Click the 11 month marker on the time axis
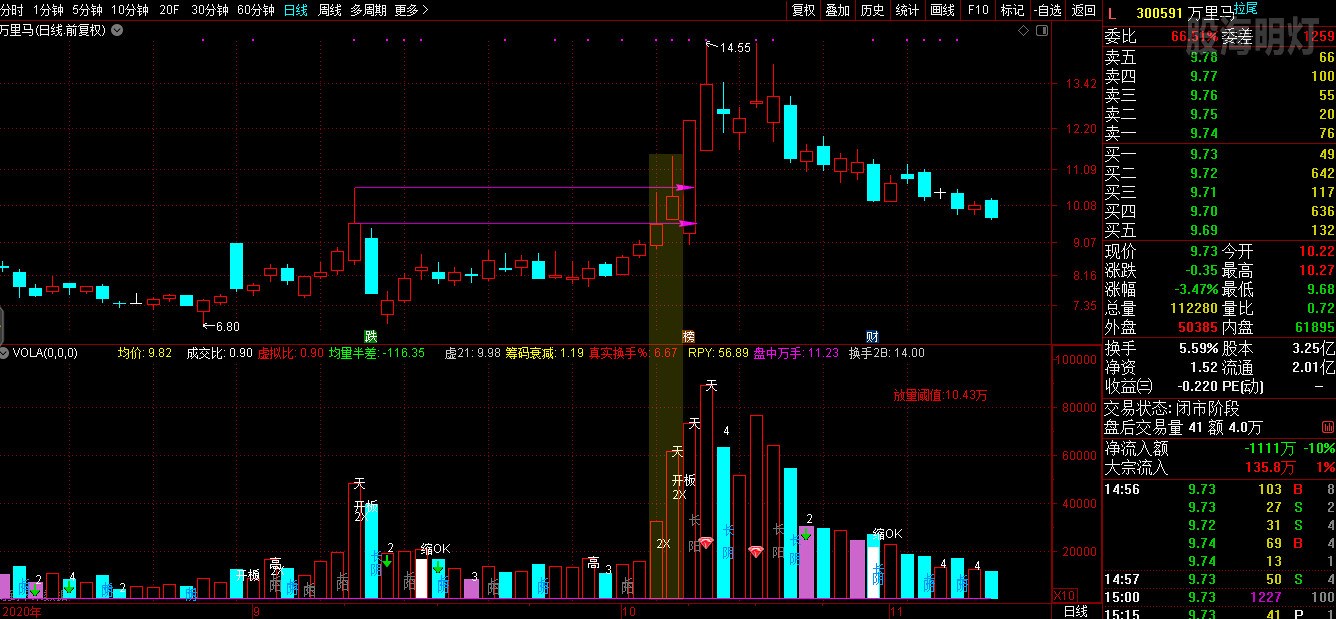1336x619 pixels. [x=896, y=611]
